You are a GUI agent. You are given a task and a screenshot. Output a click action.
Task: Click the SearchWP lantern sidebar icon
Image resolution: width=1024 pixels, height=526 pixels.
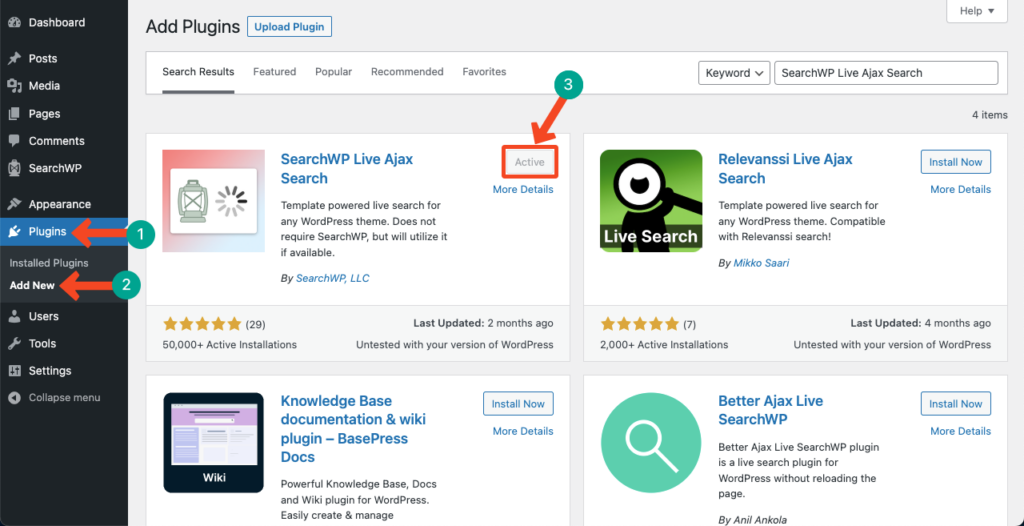(14, 168)
